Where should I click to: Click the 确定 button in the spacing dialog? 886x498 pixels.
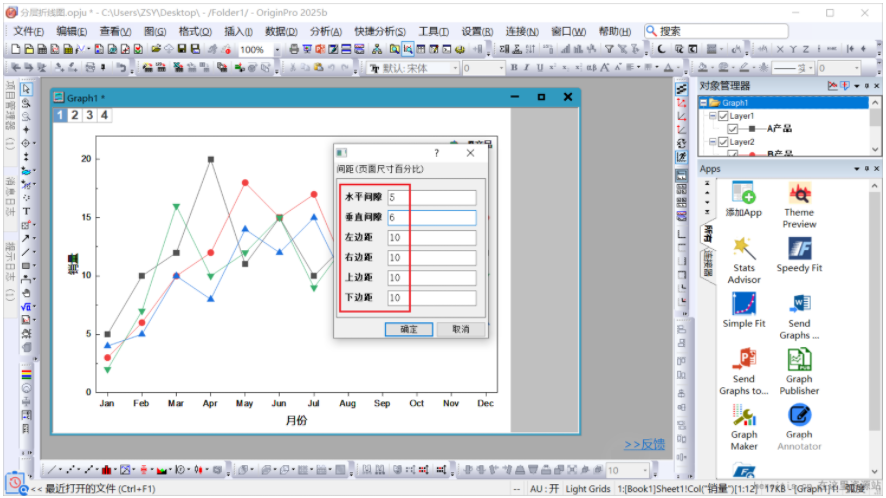[x=409, y=329]
